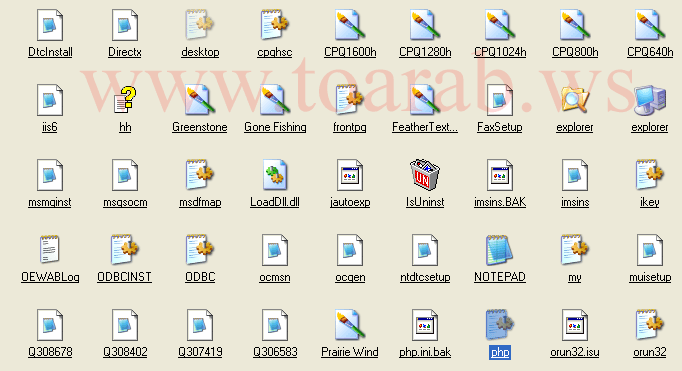Click the DtcInstall file label
This screenshot has width=682, height=371.
[x=50, y=52]
